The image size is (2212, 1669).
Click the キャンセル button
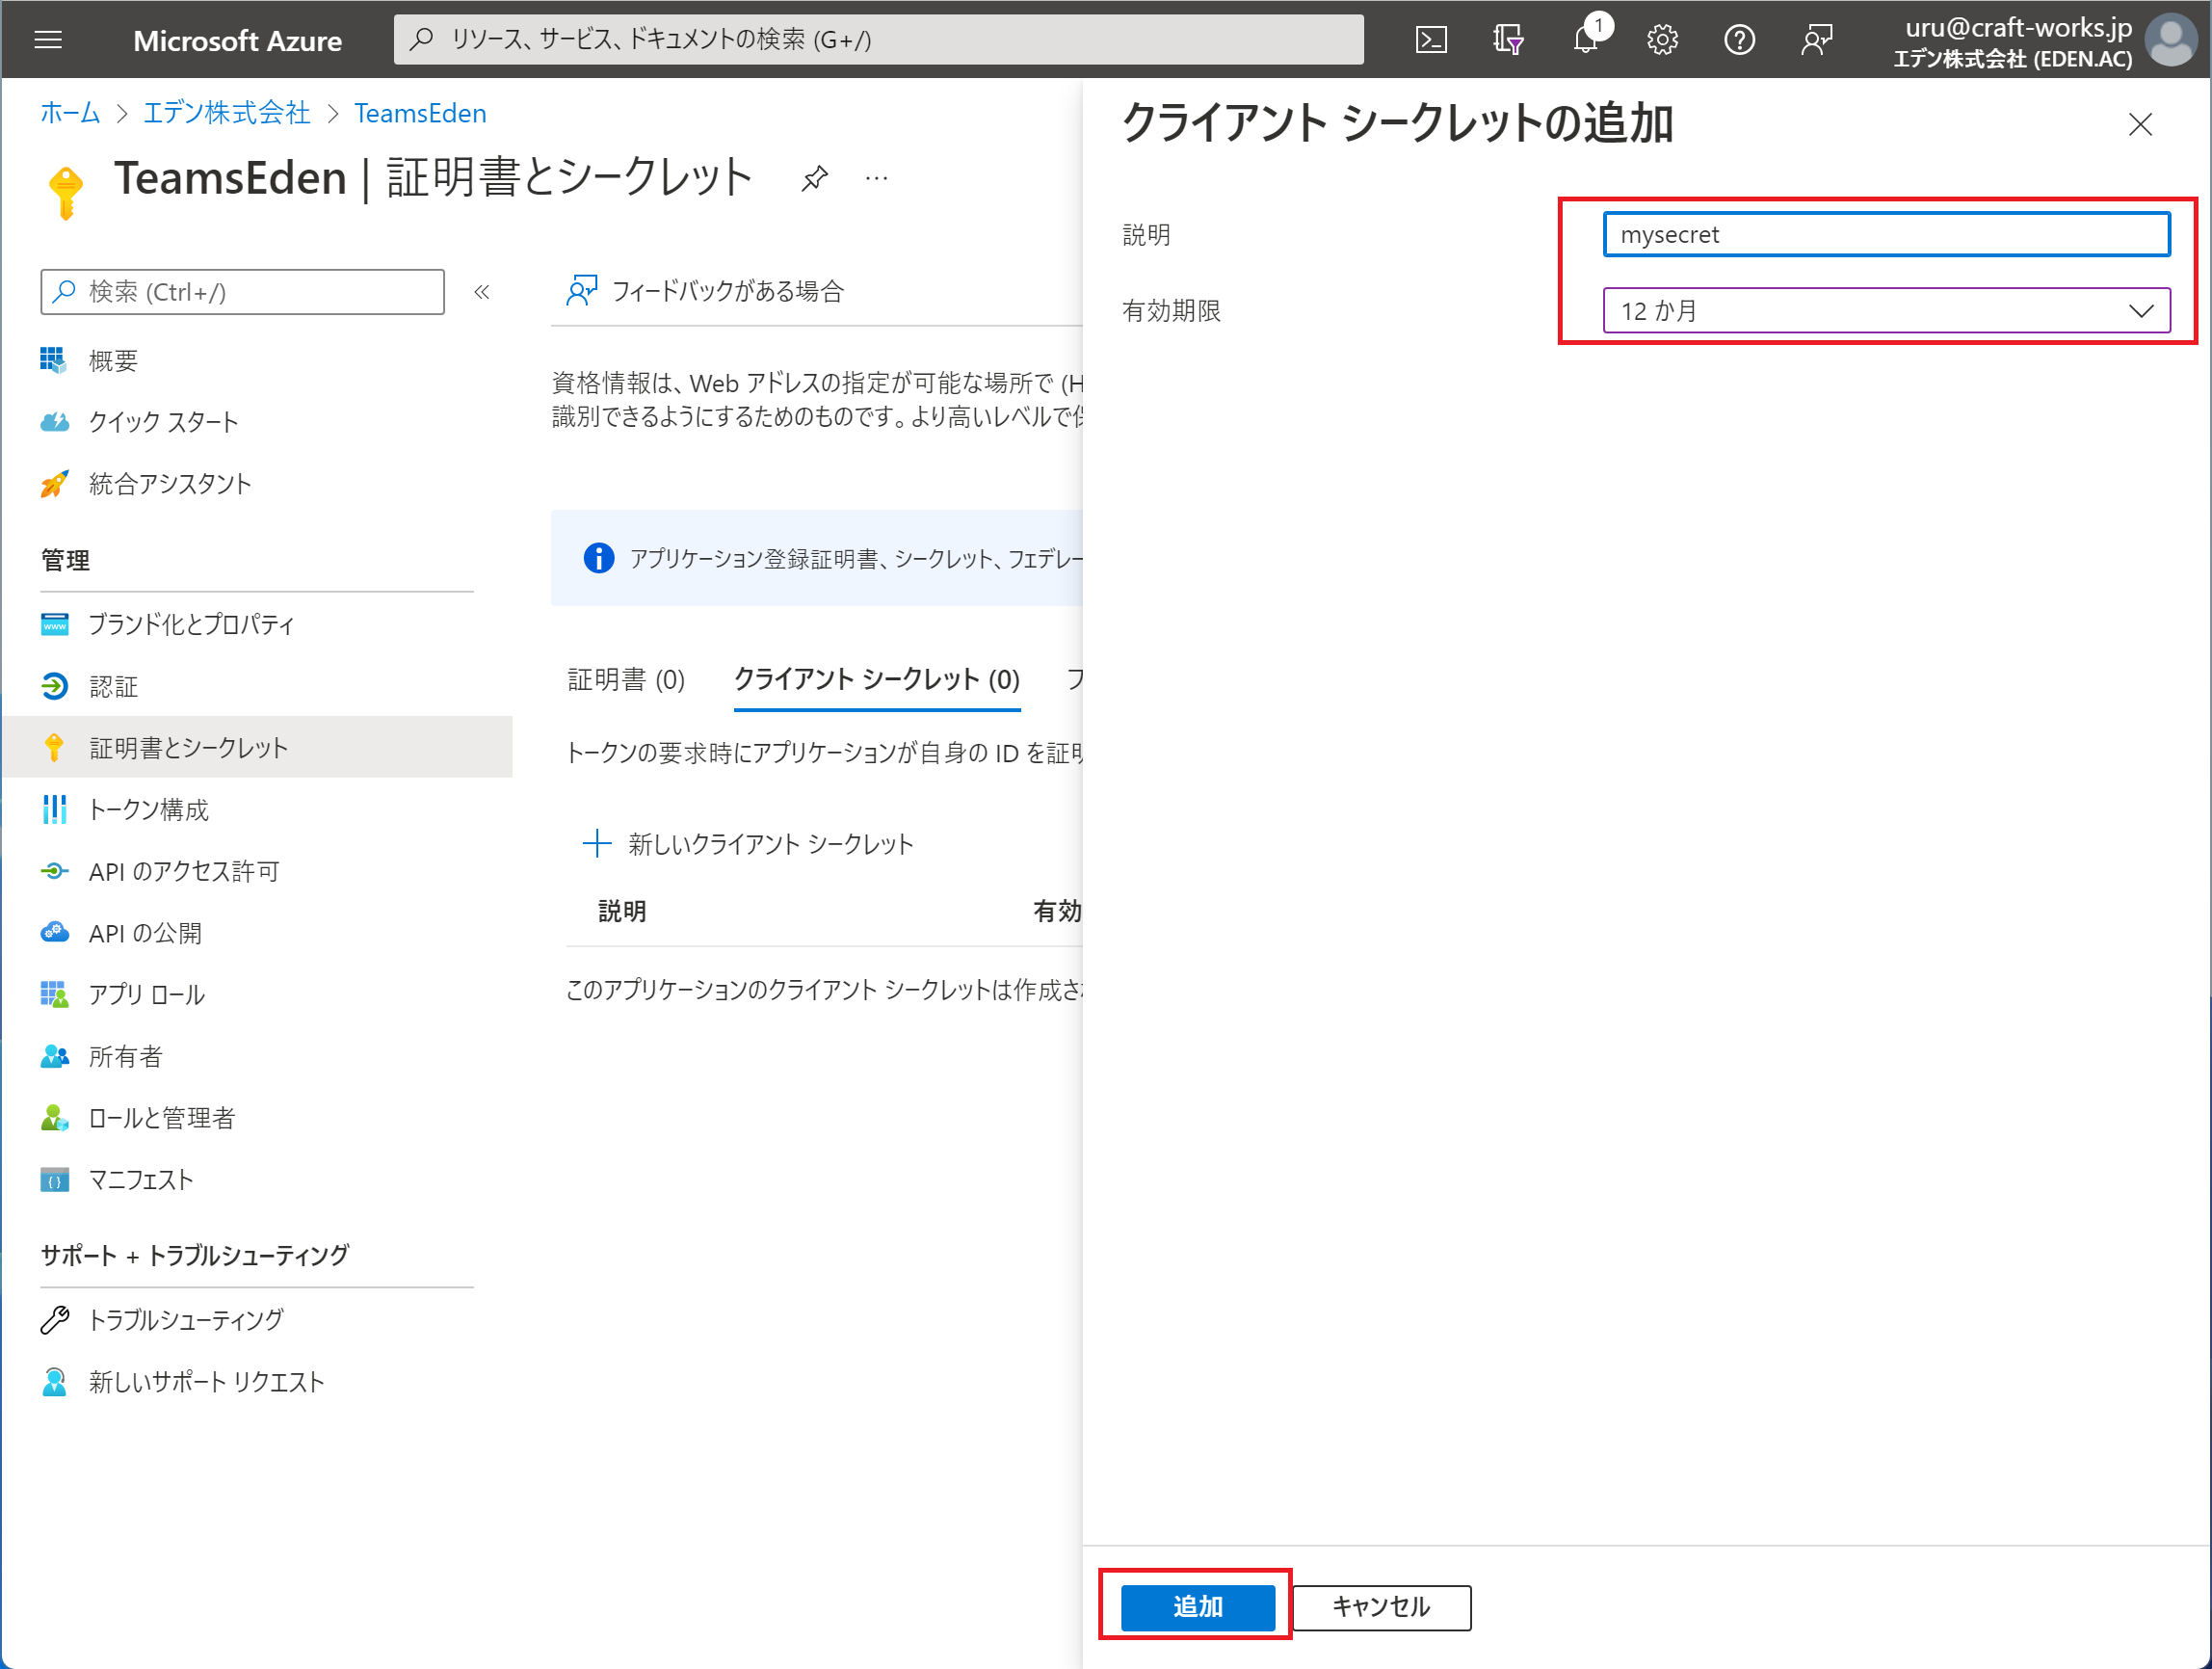(1381, 1607)
